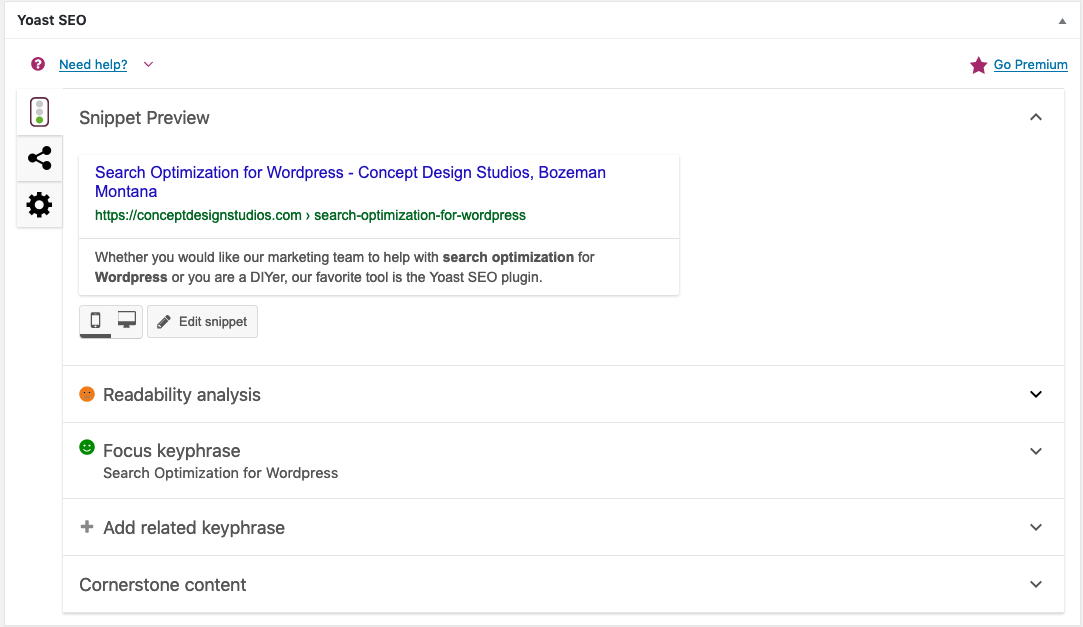Click the Go Premium star icon
Screen dimensions: 1083x627
978,65
